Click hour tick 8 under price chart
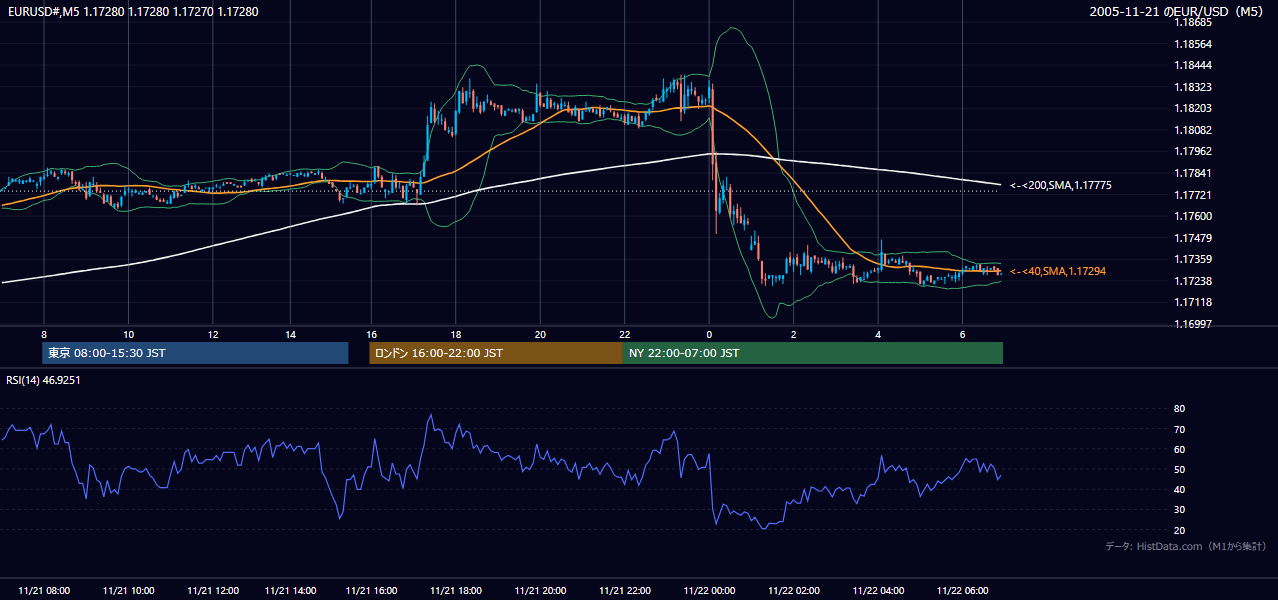The image size is (1278, 600). pos(44,334)
